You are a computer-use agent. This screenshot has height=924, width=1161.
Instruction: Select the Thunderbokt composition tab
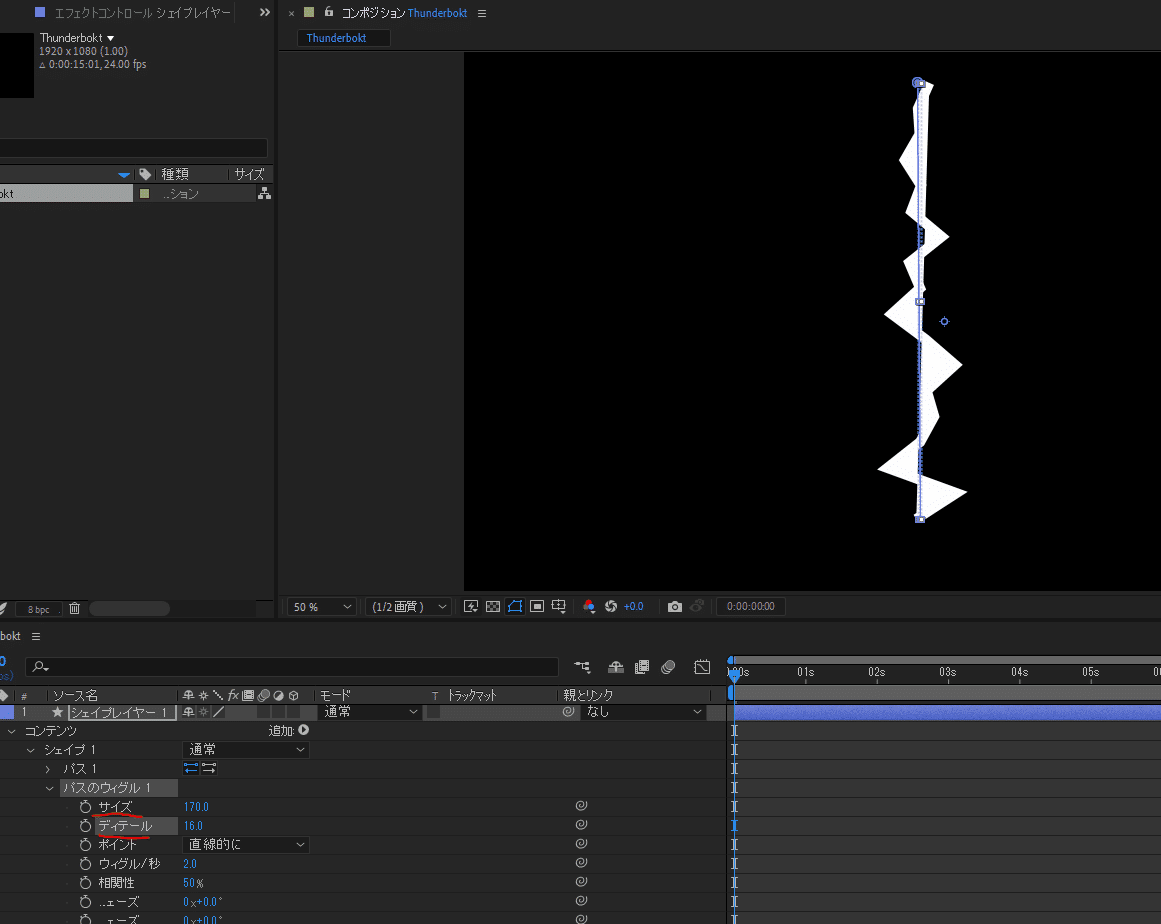click(337, 38)
